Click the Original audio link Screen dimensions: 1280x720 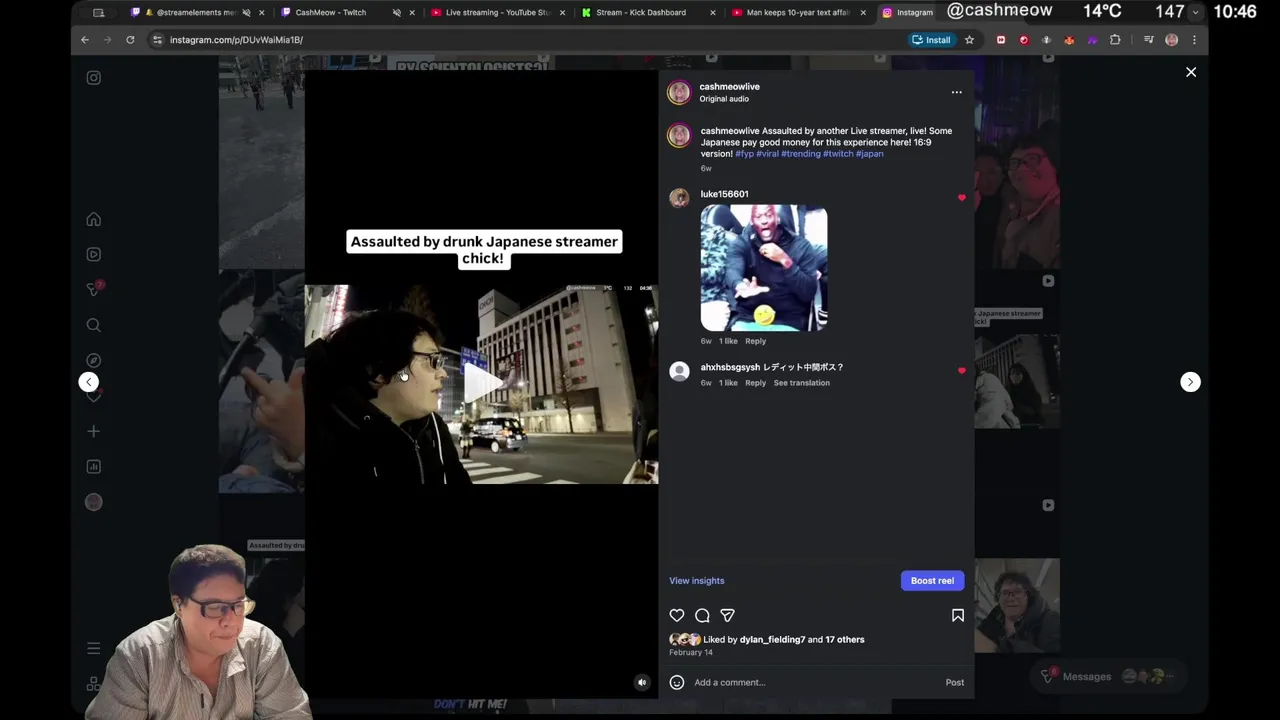(x=724, y=99)
